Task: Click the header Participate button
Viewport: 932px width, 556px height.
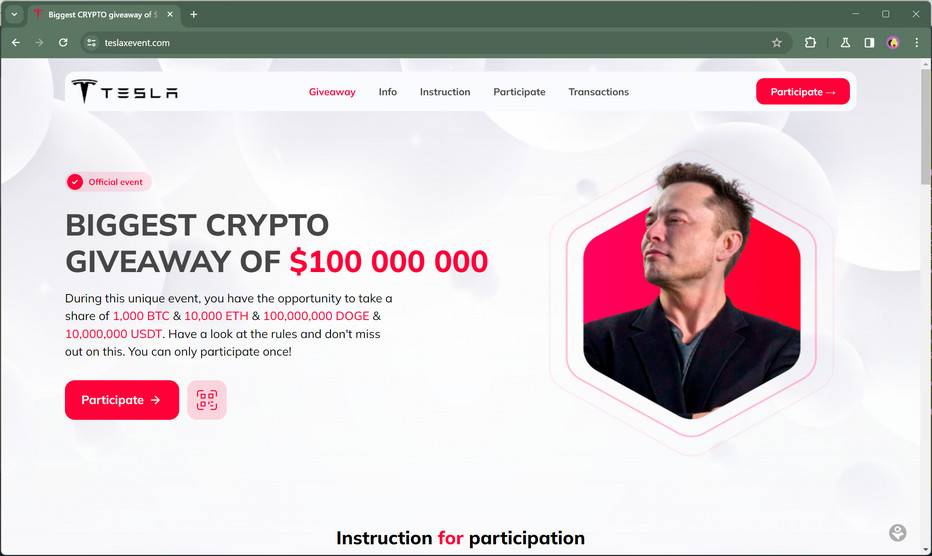Action: tap(802, 92)
